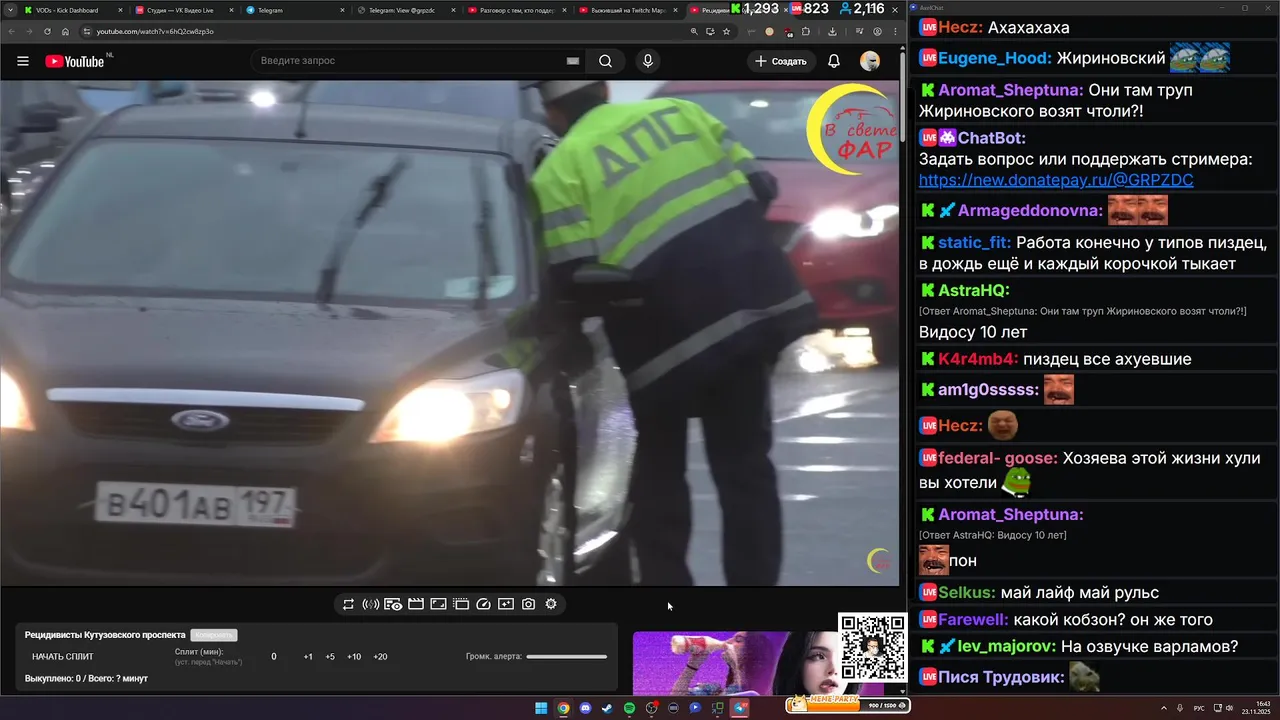Click the QR code image
Viewport: 1280px width, 720px height.
click(x=873, y=648)
